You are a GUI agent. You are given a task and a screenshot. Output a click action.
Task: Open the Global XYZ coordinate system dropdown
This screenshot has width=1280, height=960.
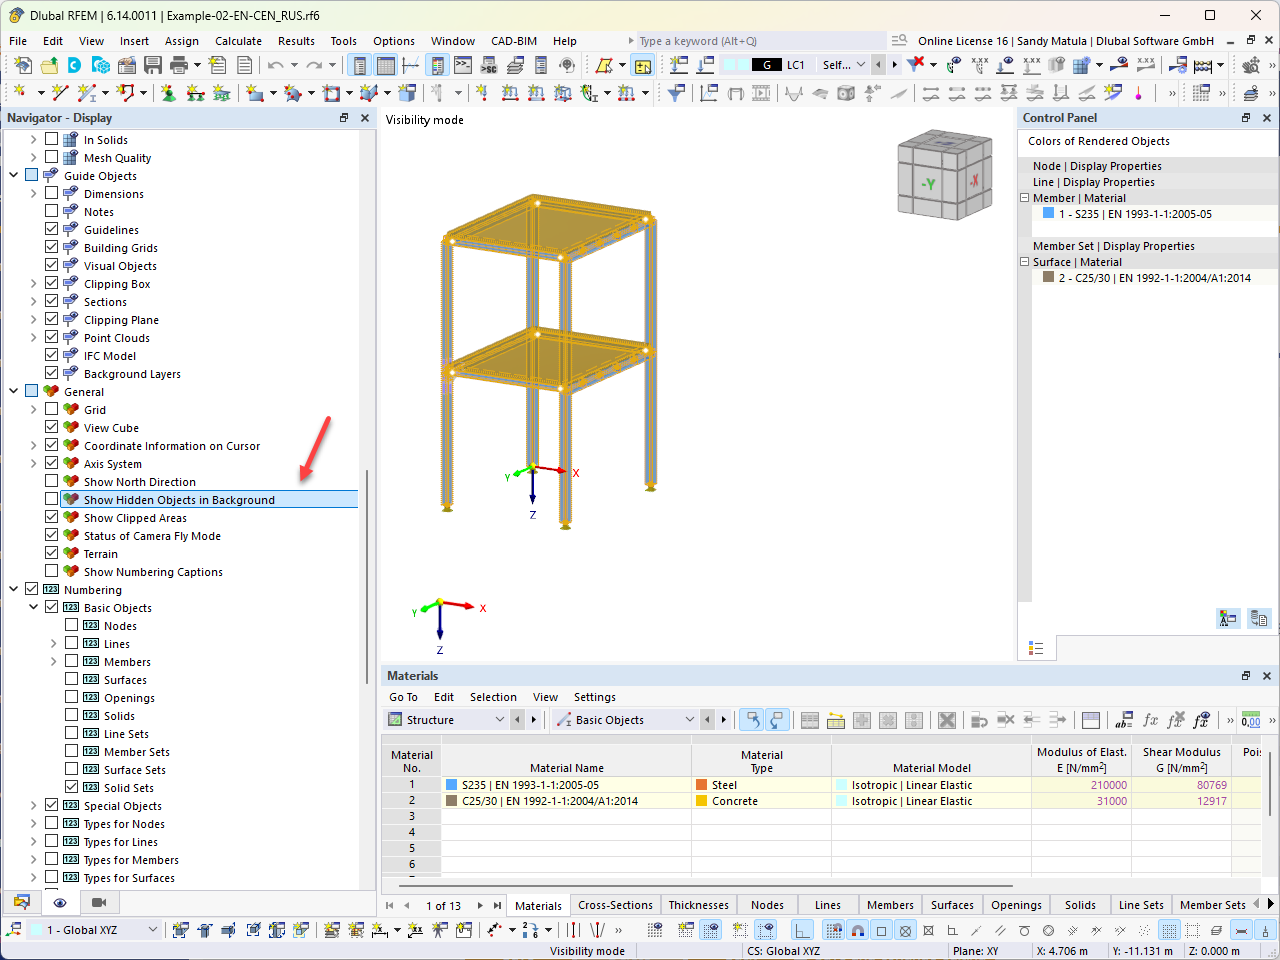tap(94, 930)
